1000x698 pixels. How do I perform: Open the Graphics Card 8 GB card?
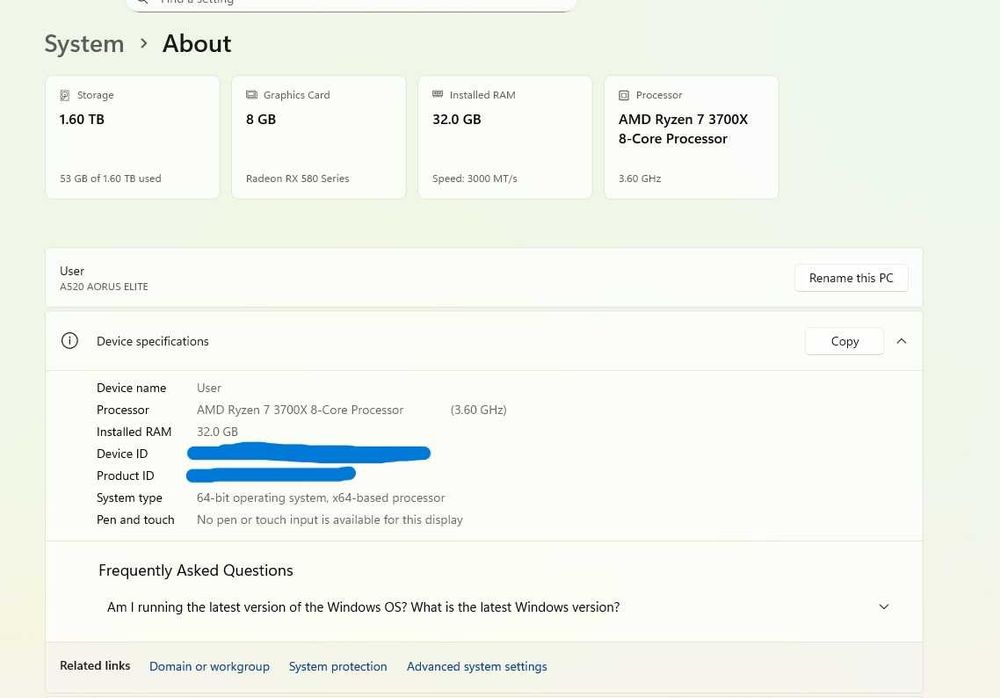pyautogui.click(x=319, y=137)
